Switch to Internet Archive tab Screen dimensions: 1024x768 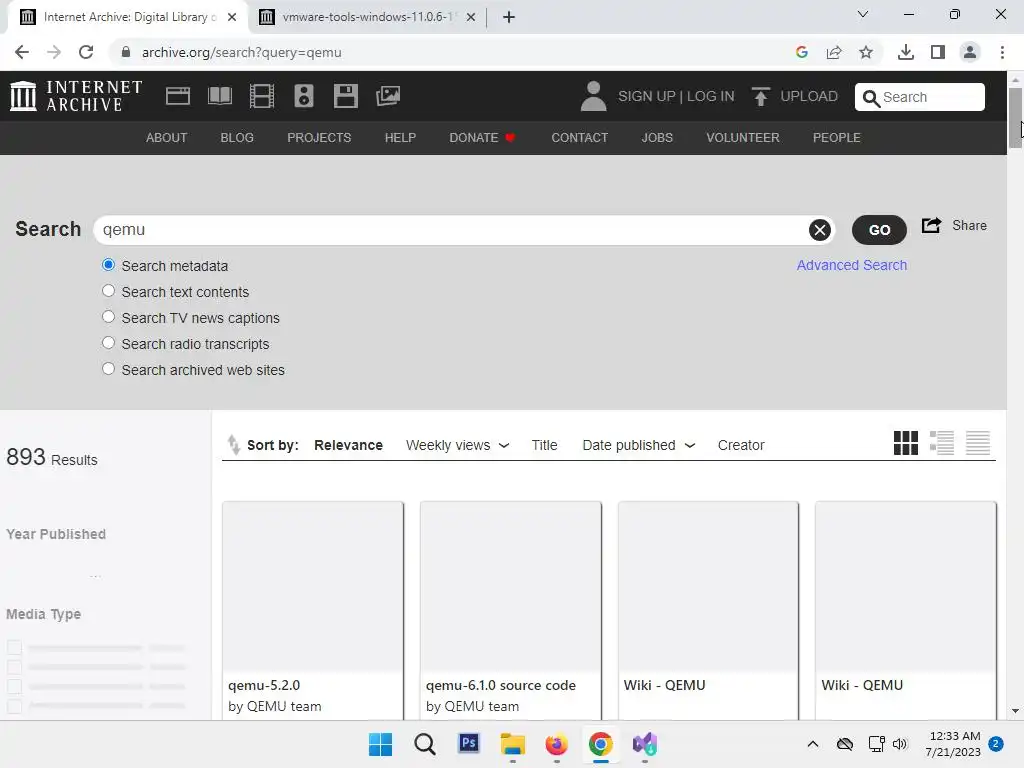[128, 17]
